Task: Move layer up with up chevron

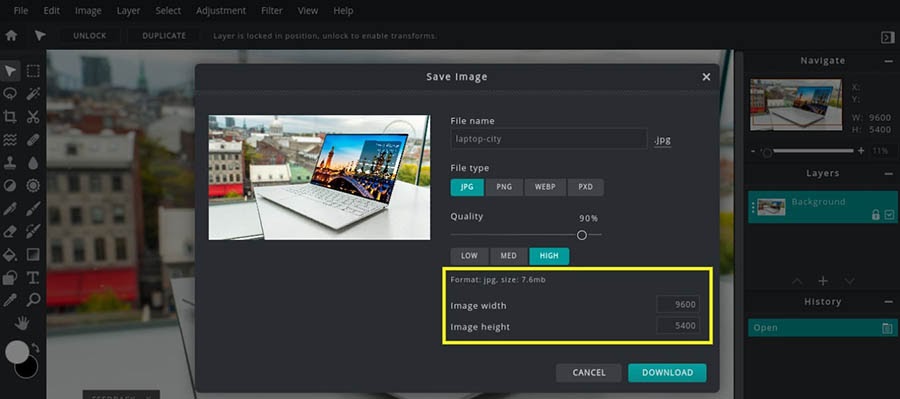Action: (796, 281)
